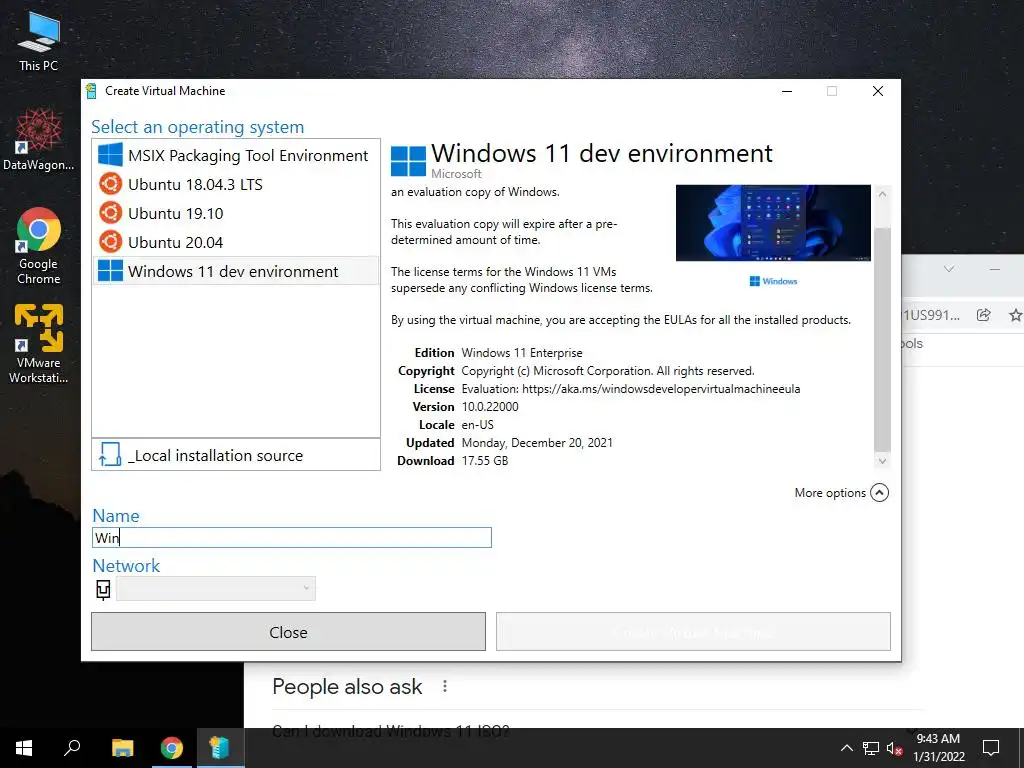1024x768 pixels.
Task: Choose Ubuntu 19.10 operating system
Action: [x=236, y=213]
